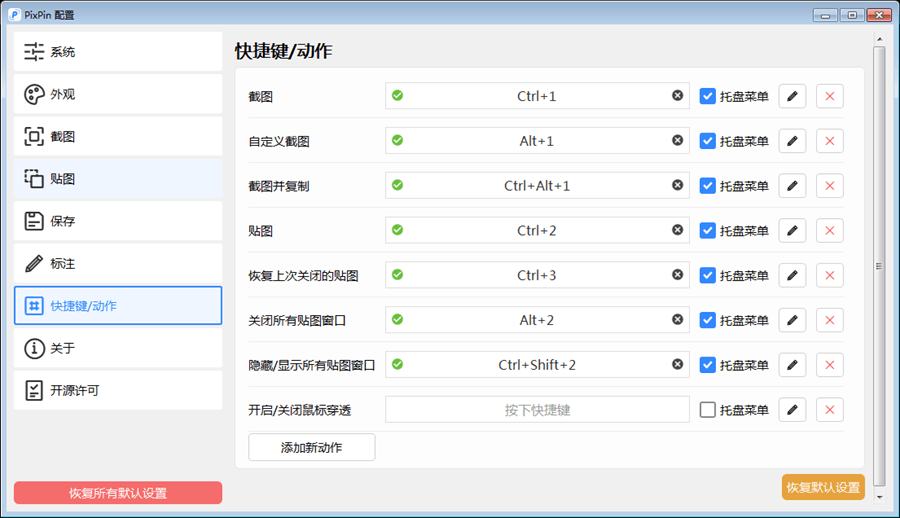Uncheck 托盘菜单 for 恢复上次关闭的贴图
The width and height of the screenshot is (900, 518).
click(707, 275)
